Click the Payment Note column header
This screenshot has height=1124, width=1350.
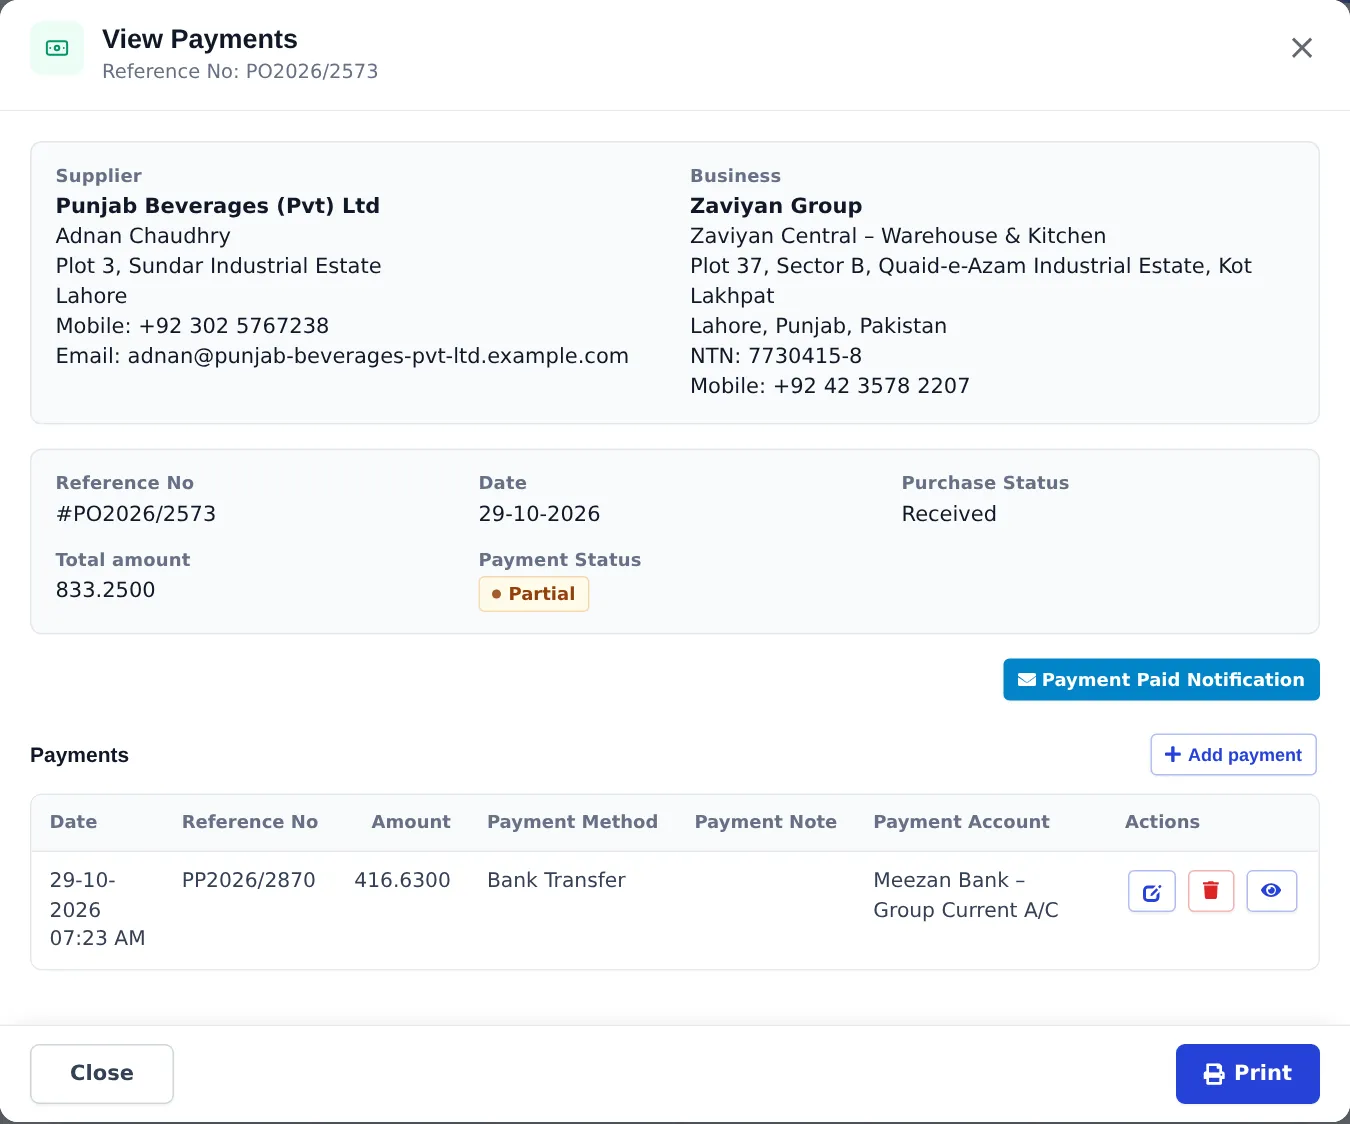pos(766,822)
